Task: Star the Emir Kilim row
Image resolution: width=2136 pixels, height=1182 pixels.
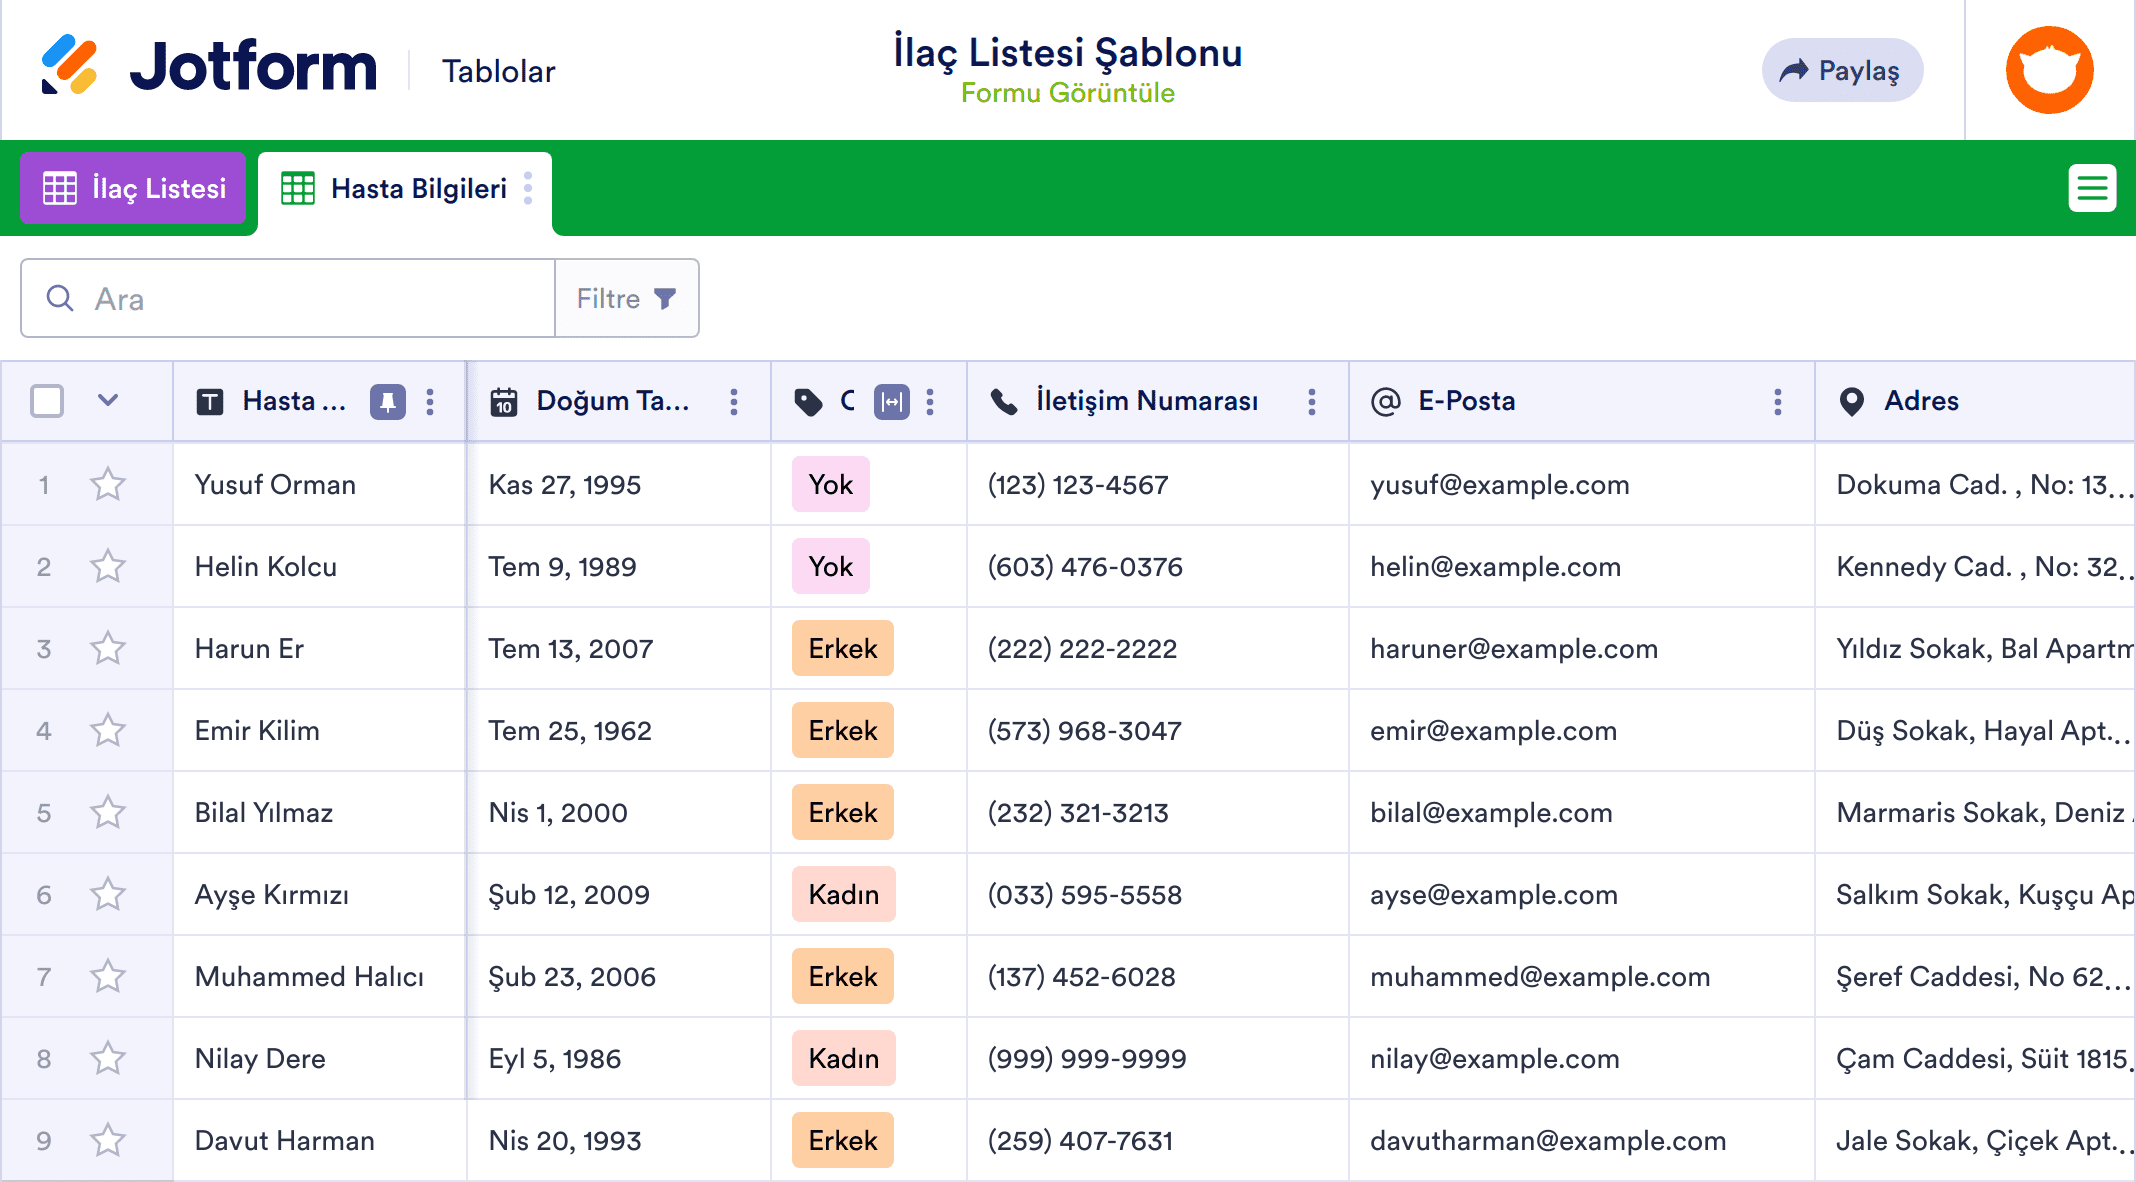Action: tap(108, 731)
